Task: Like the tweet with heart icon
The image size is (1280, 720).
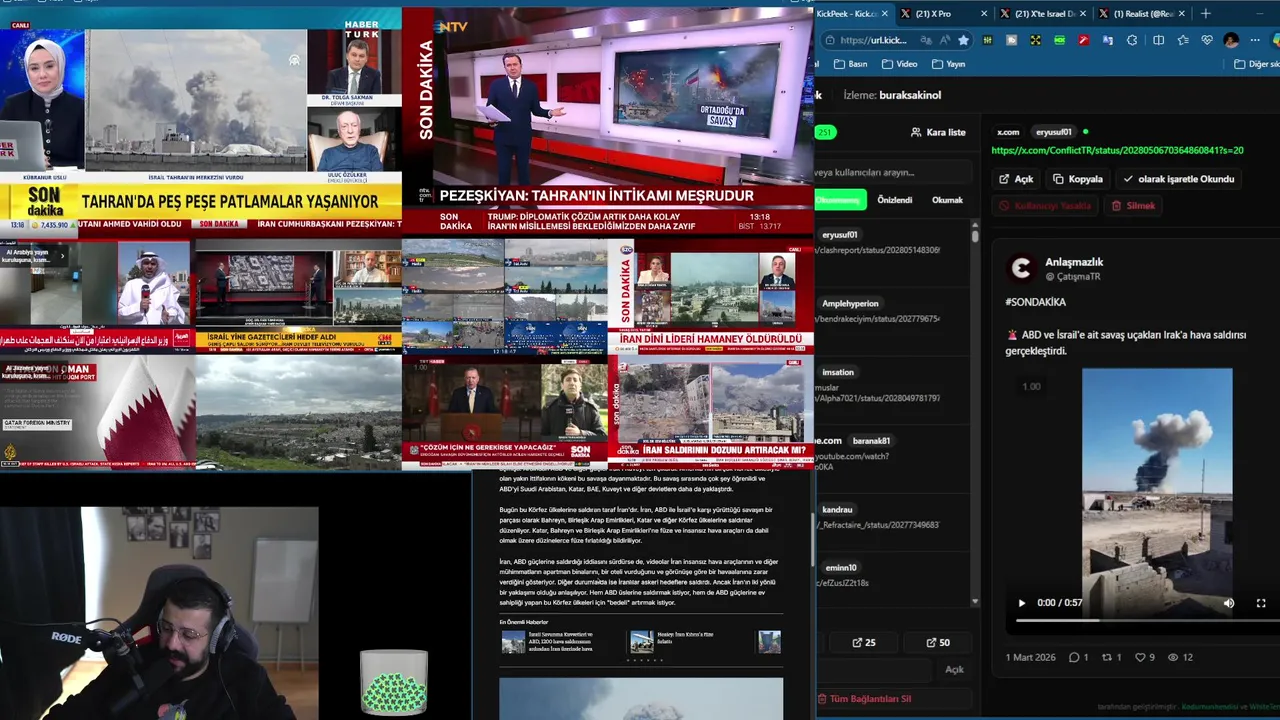Action: 1139,657
